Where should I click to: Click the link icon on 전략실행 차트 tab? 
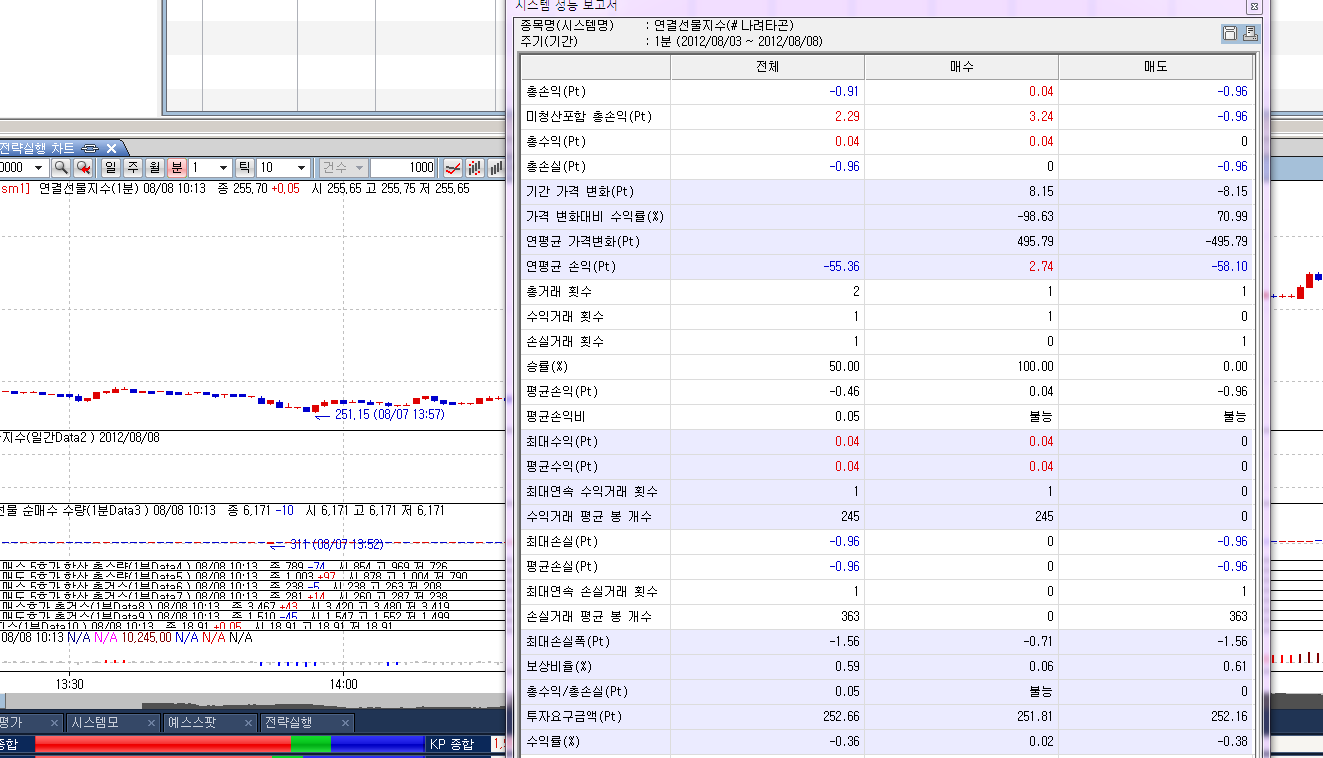pyautogui.click(x=89, y=147)
